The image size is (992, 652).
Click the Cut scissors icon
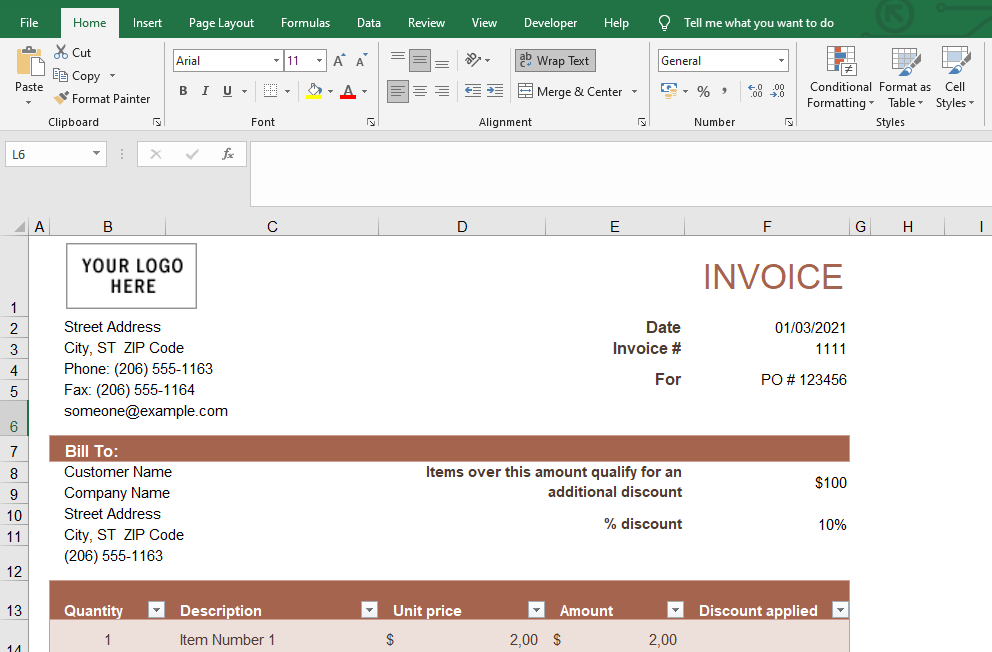click(62, 52)
